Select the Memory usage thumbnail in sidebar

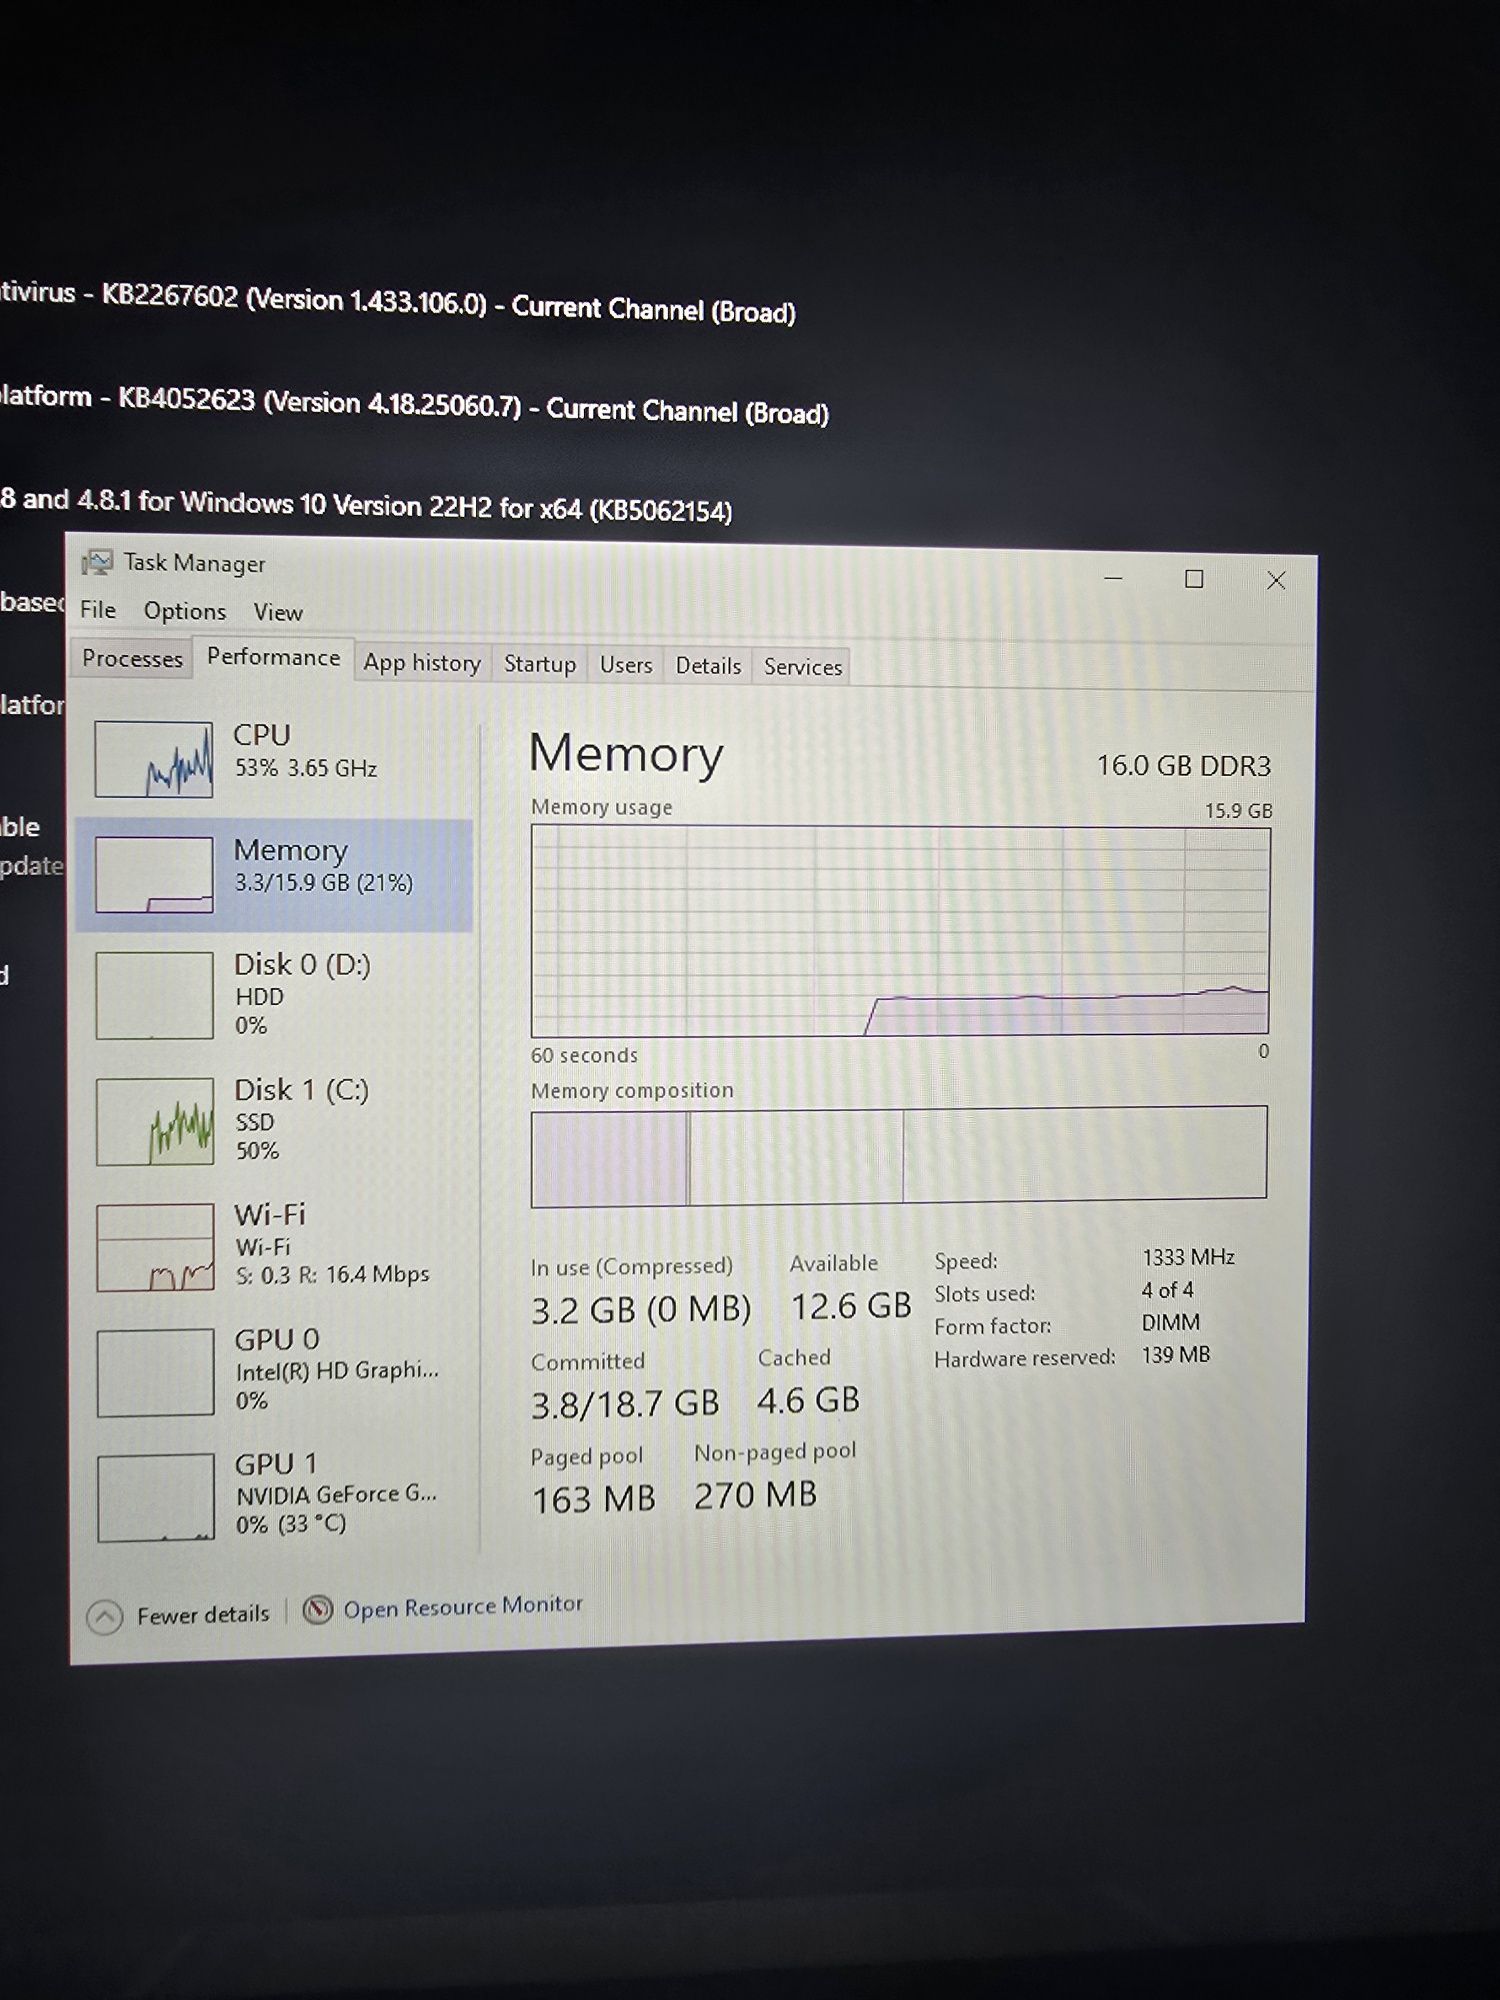tap(154, 875)
